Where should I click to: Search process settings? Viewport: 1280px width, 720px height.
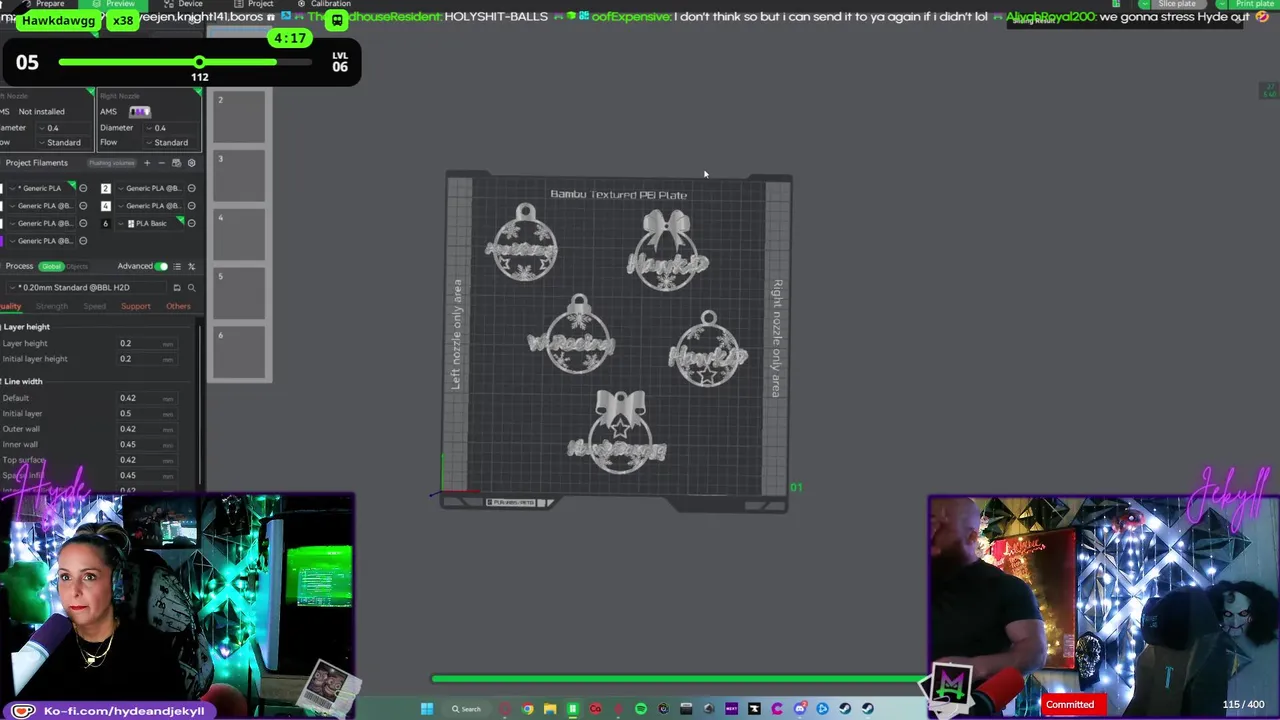(x=191, y=288)
